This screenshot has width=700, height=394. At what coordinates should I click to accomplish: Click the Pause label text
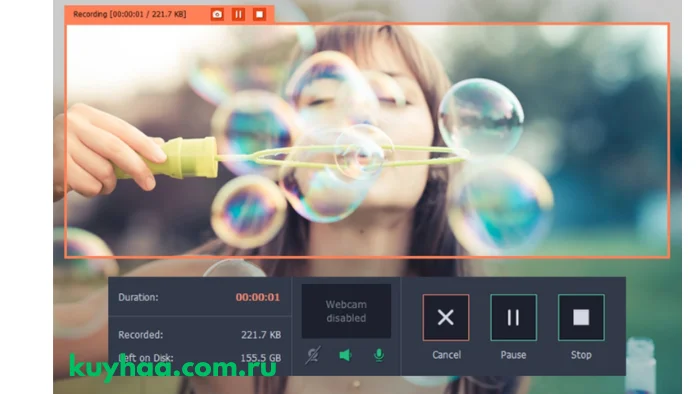point(513,355)
